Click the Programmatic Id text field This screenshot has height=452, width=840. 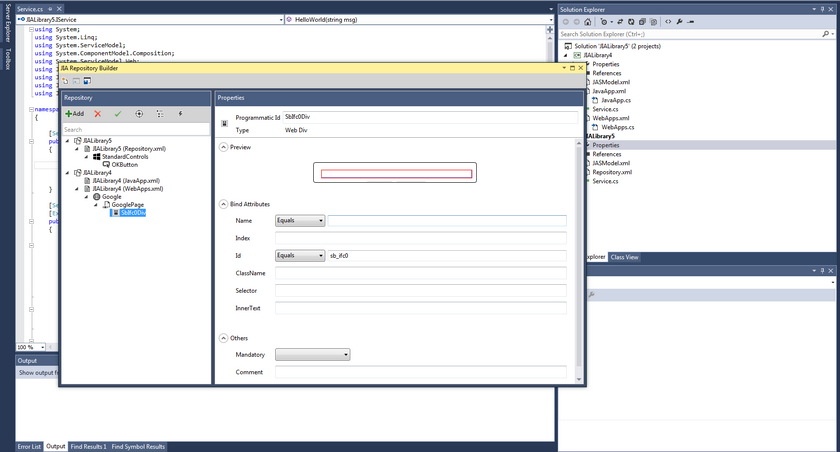(431, 117)
